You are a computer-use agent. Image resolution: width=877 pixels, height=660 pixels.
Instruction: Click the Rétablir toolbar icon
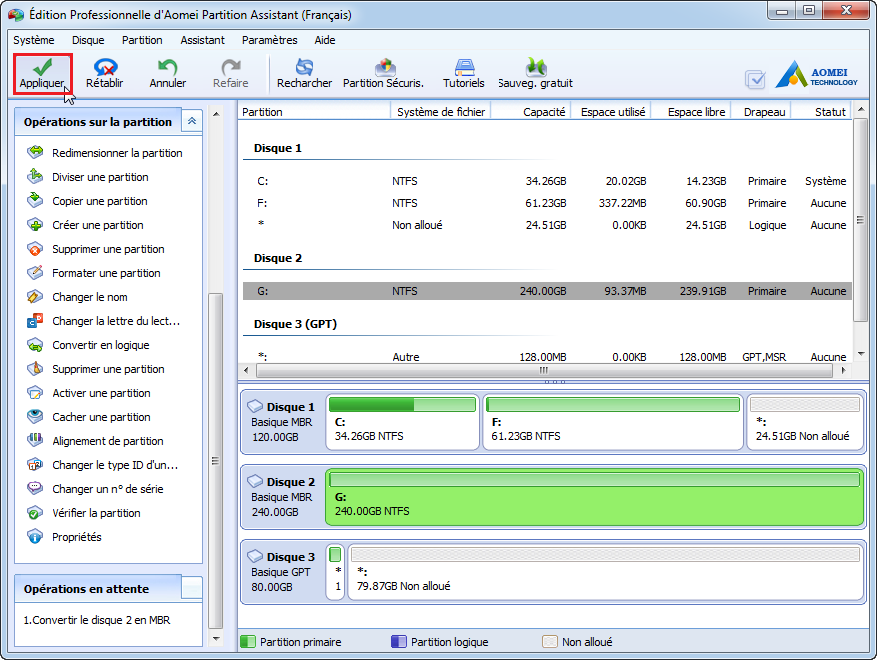(104, 73)
